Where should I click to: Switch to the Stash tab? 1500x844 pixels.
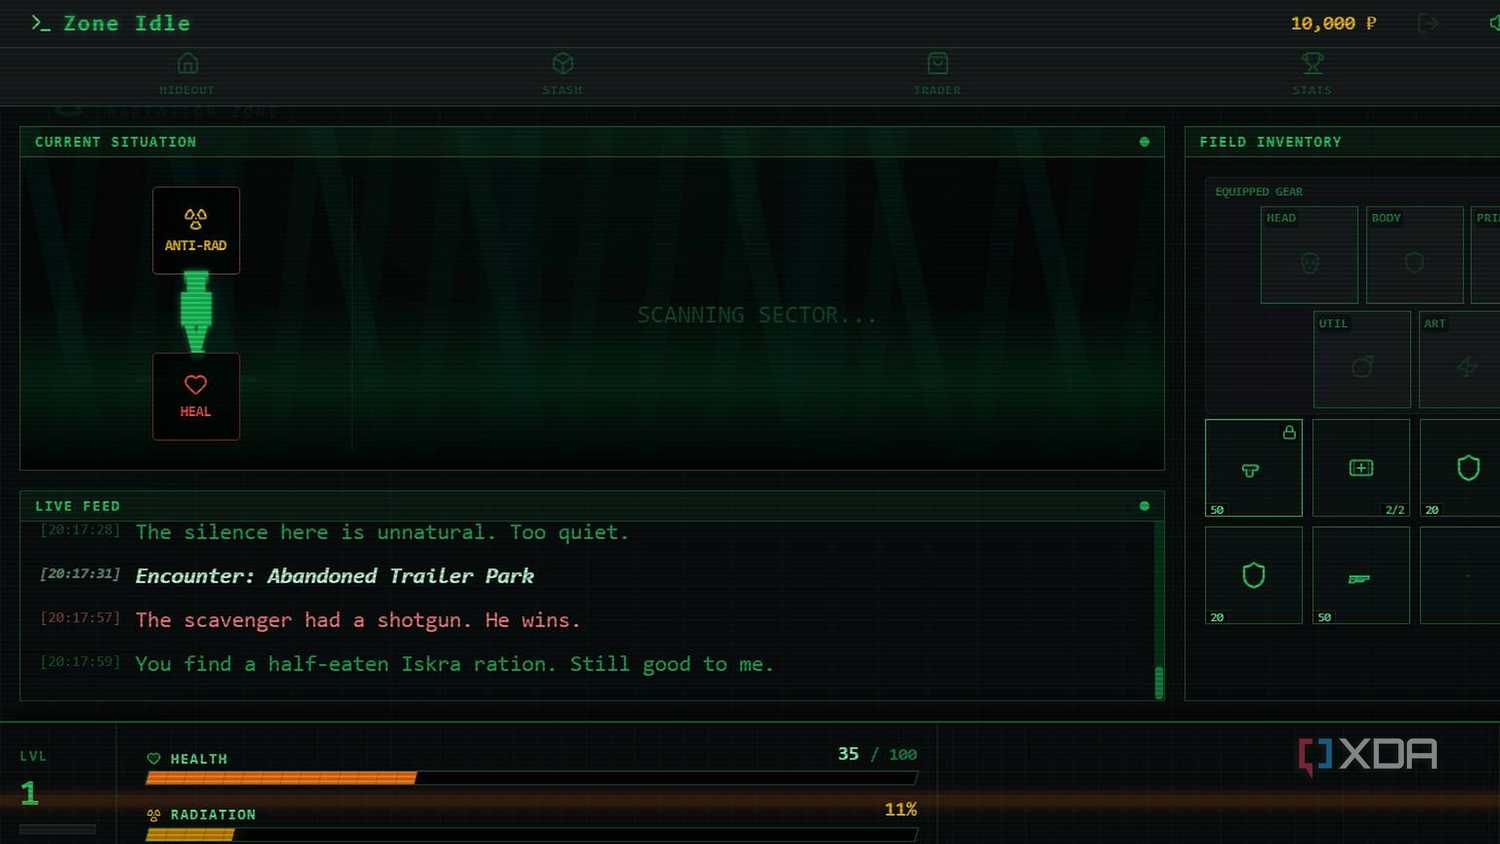click(562, 75)
